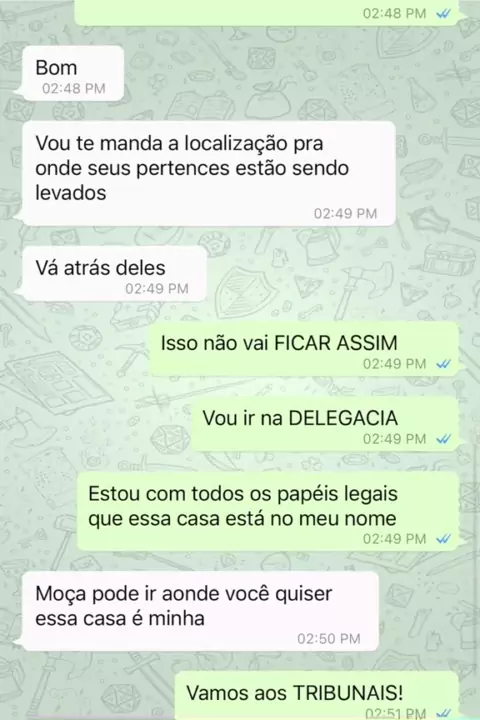The height and width of the screenshot is (720, 480).
Task: Click read-receipt checkmarks on 'DELEGACIA' message
Action: point(443,439)
